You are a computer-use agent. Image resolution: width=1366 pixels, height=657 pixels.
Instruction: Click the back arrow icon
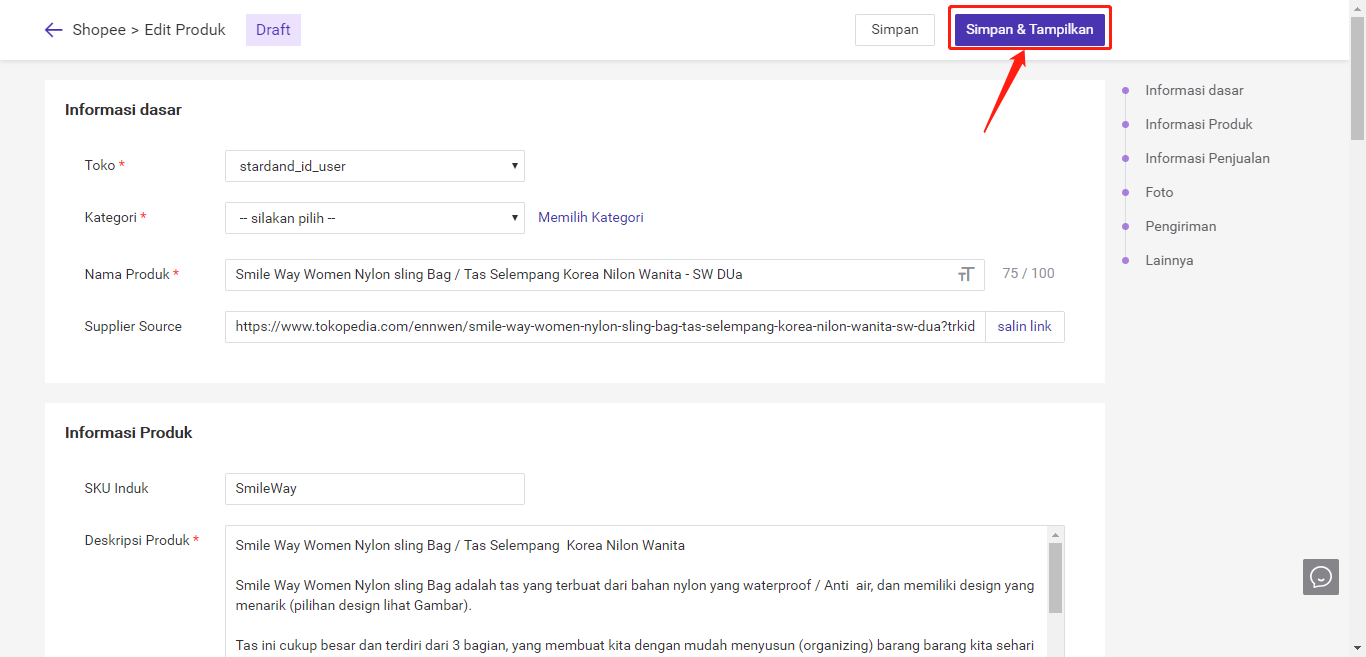click(x=53, y=30)
